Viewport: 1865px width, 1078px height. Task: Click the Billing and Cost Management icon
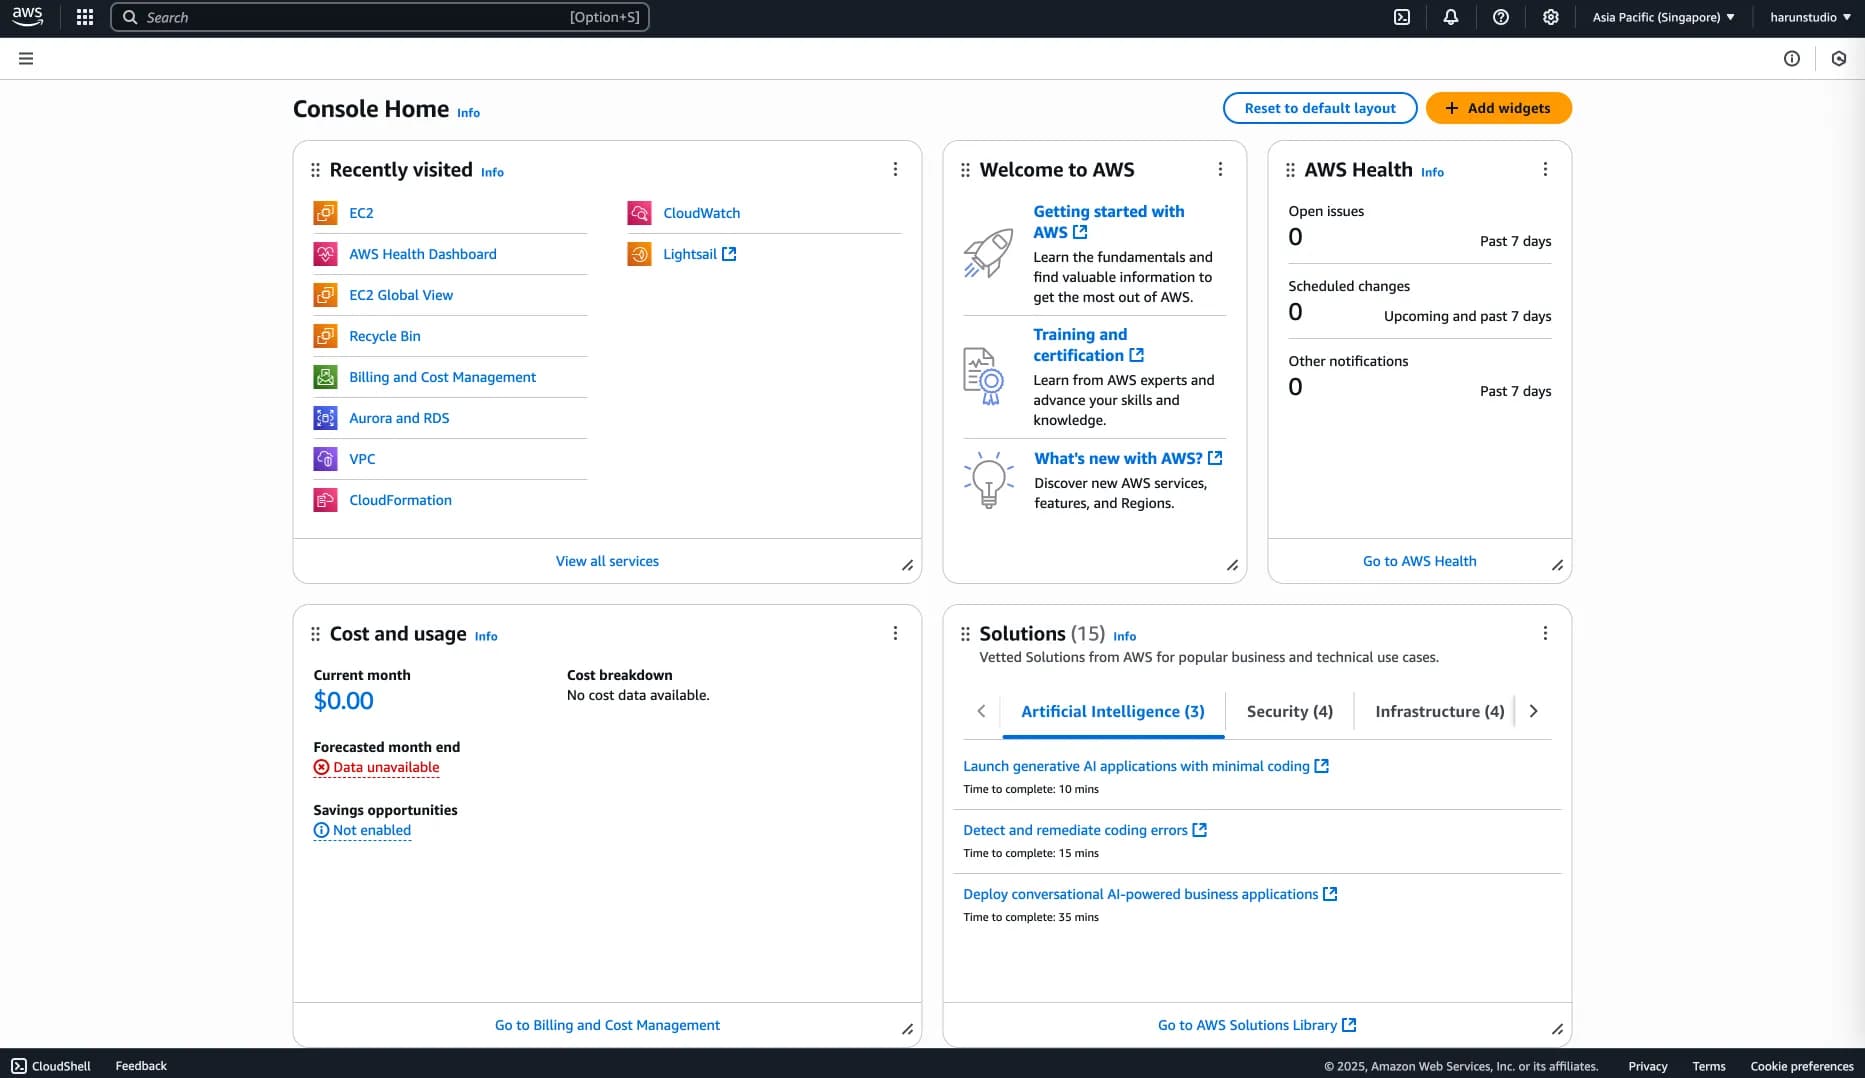324,377
